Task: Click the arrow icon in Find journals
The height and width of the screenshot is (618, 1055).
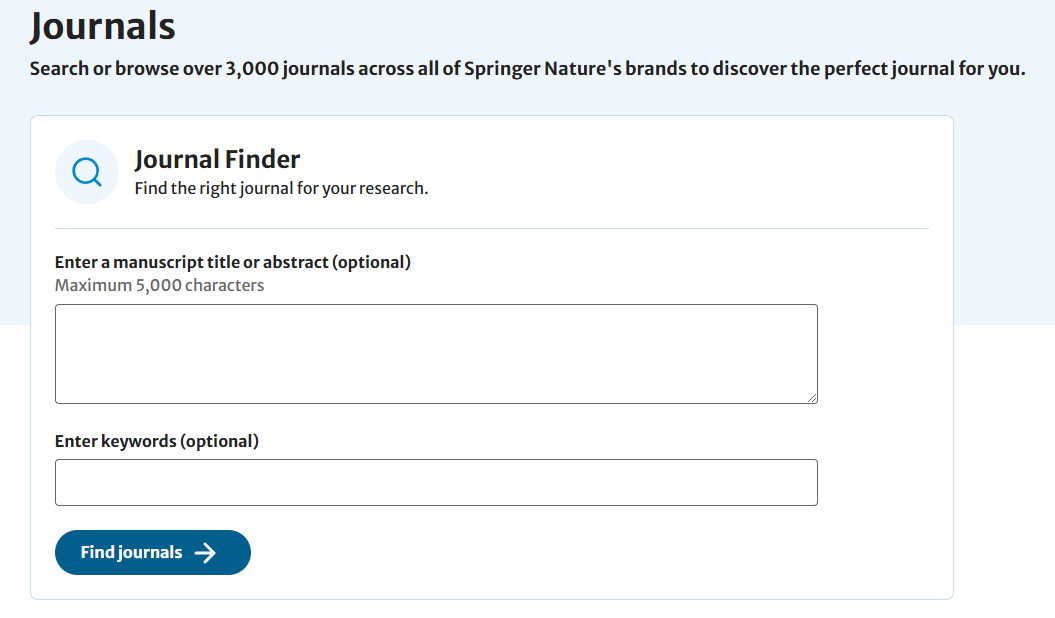Action: point(205,553)
